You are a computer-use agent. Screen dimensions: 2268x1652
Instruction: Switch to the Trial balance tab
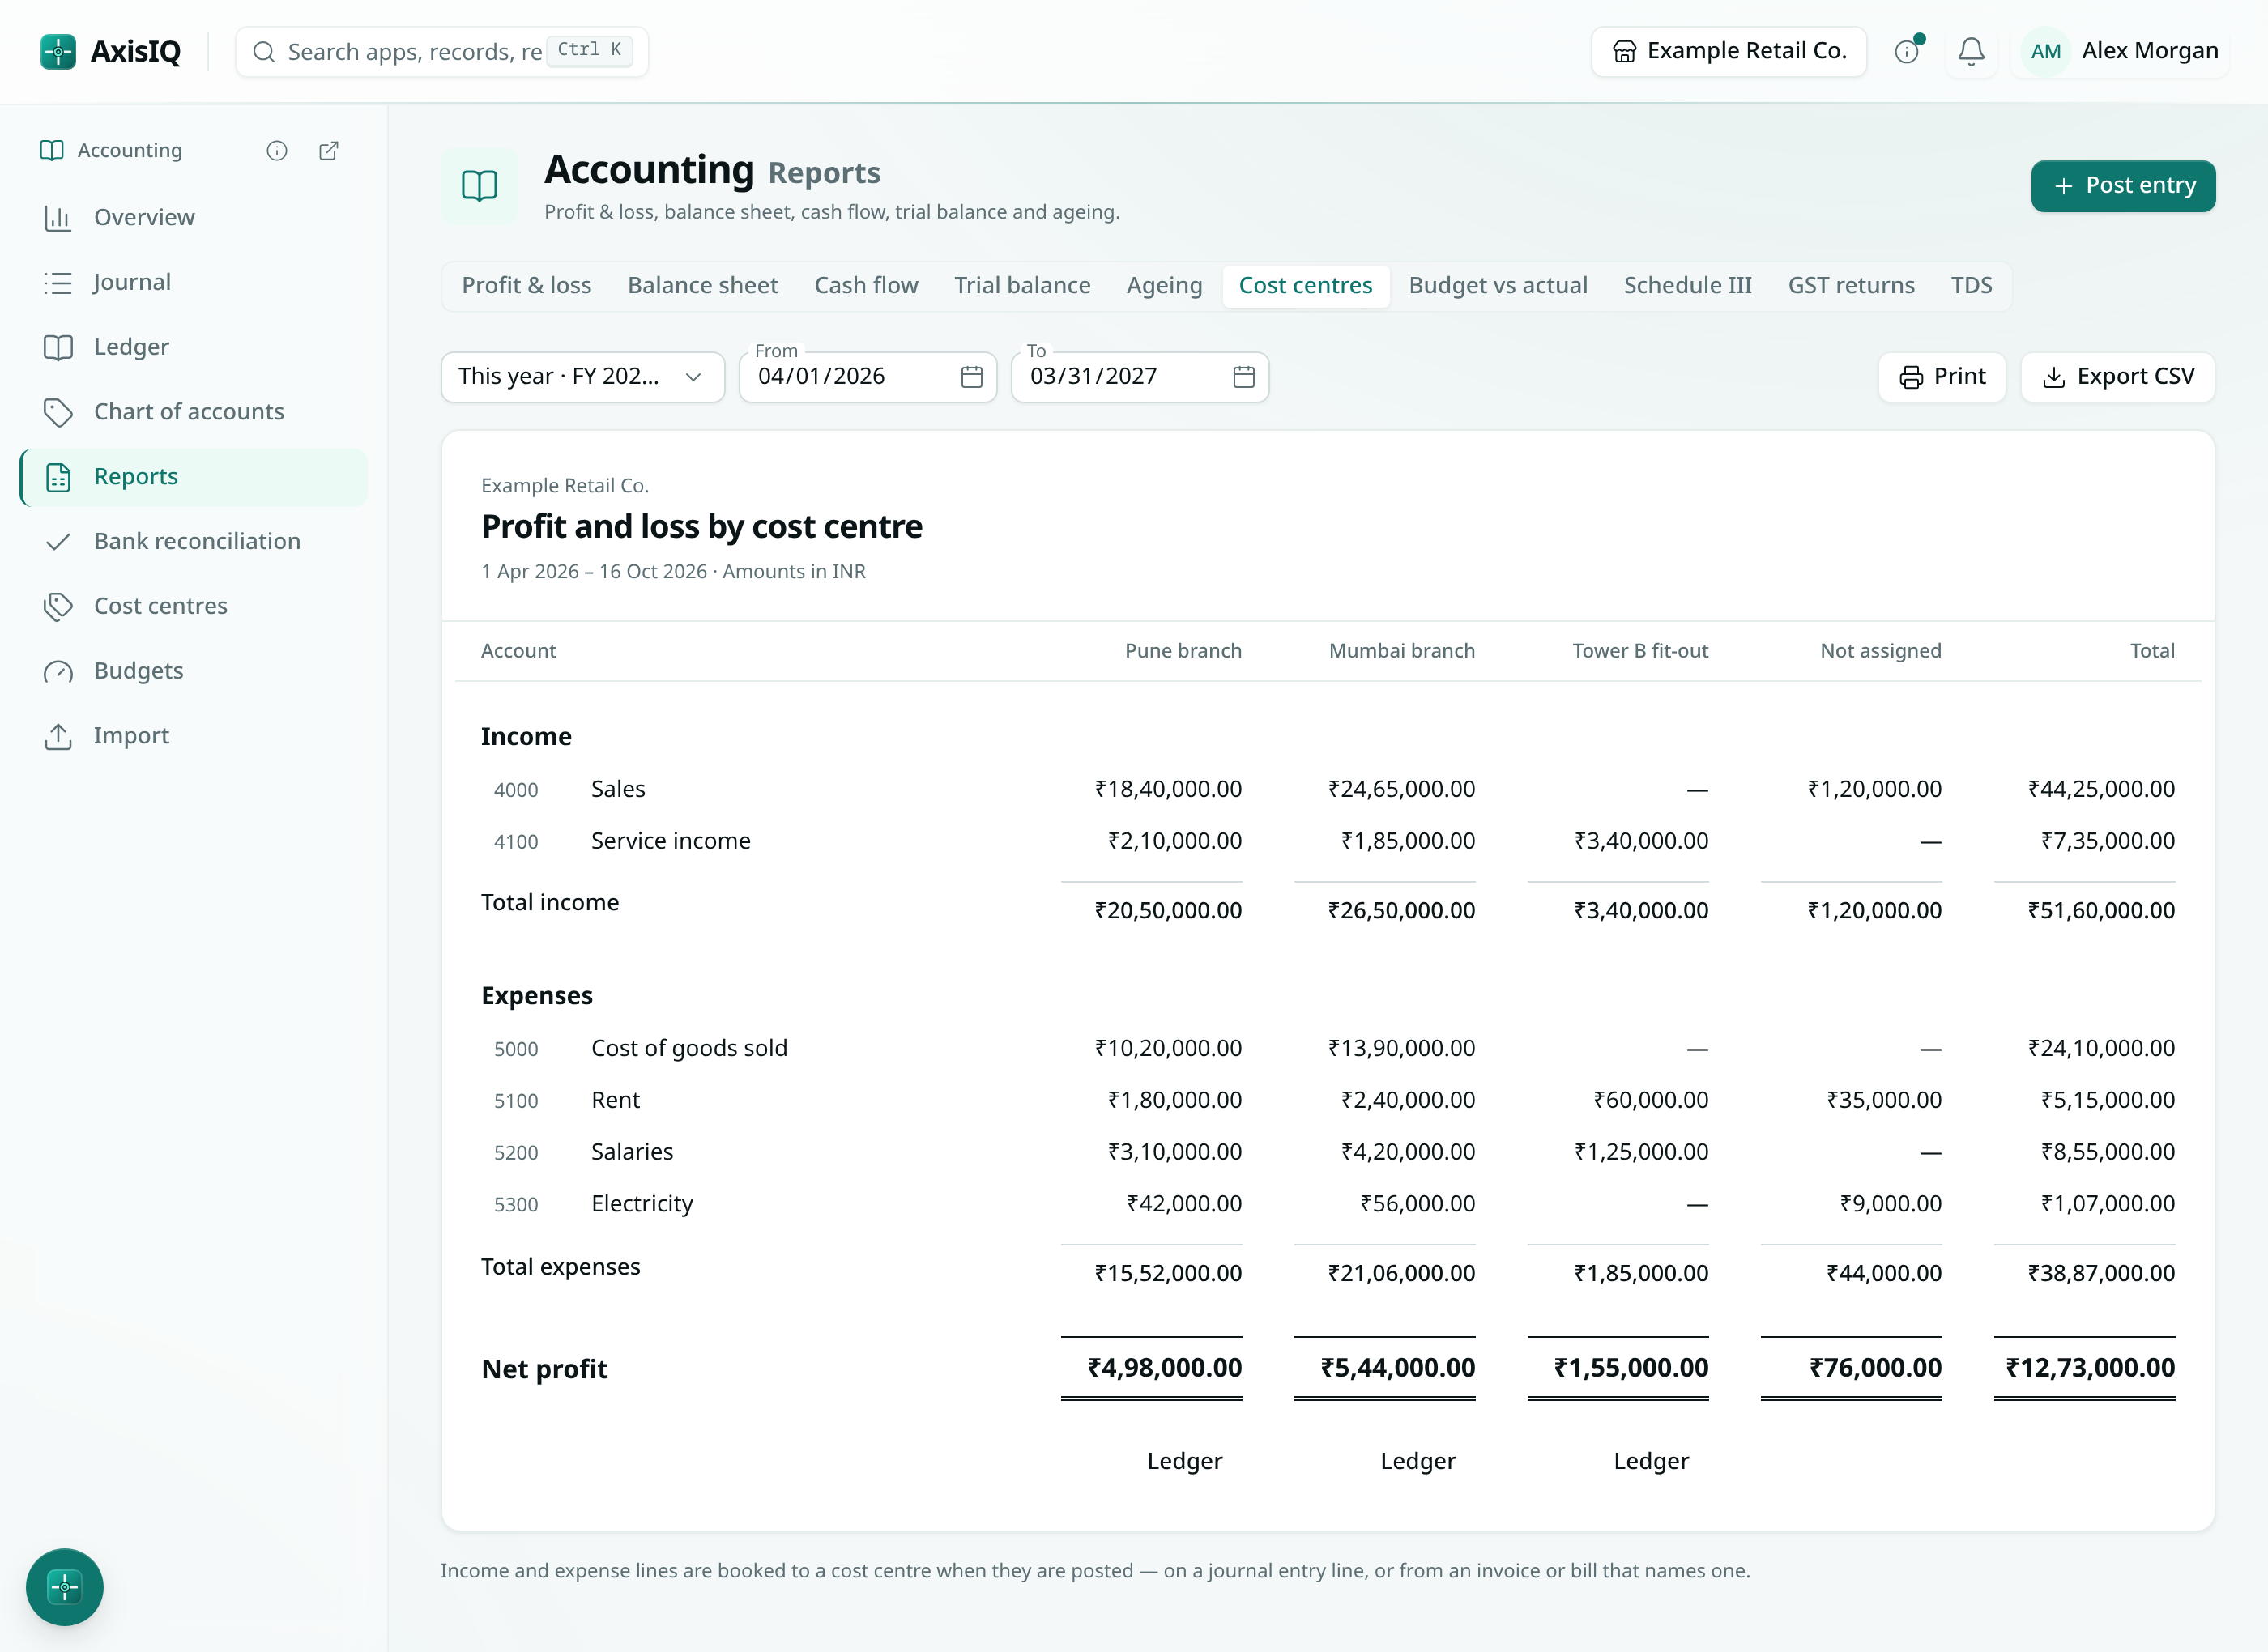coord(1022,286)
